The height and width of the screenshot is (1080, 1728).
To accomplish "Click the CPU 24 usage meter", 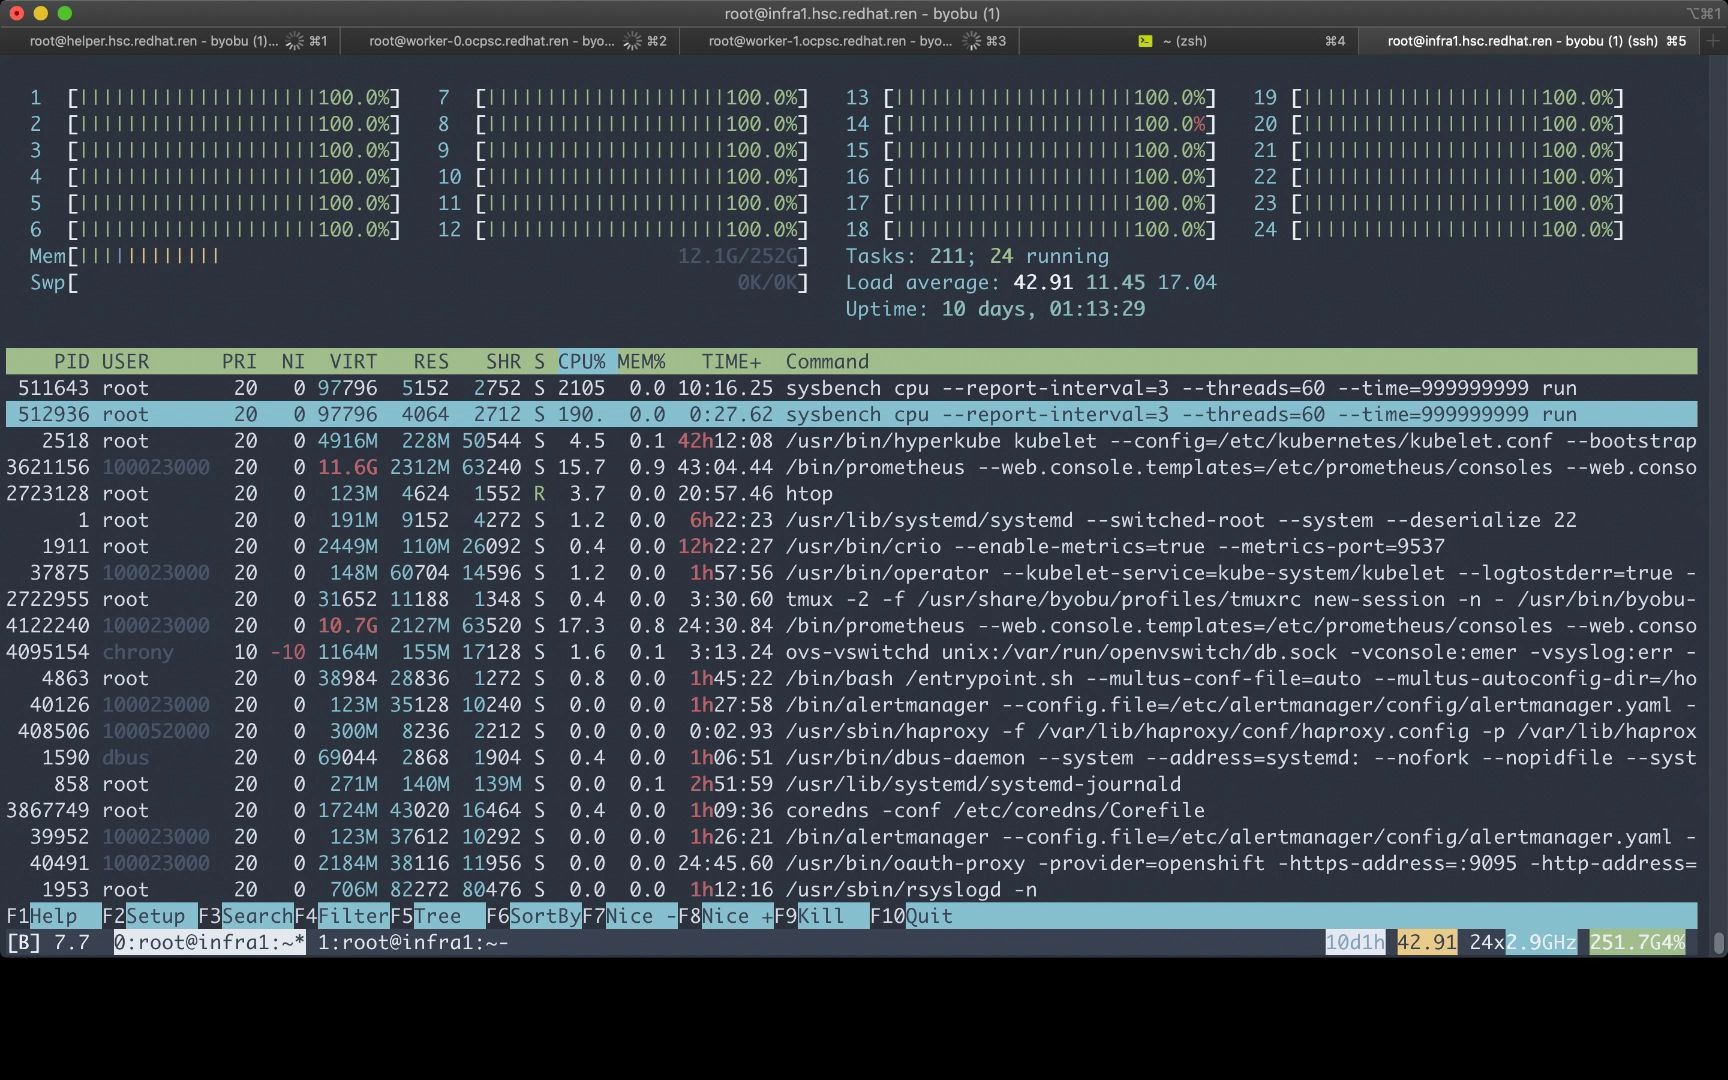I will tap(1439, 230).
